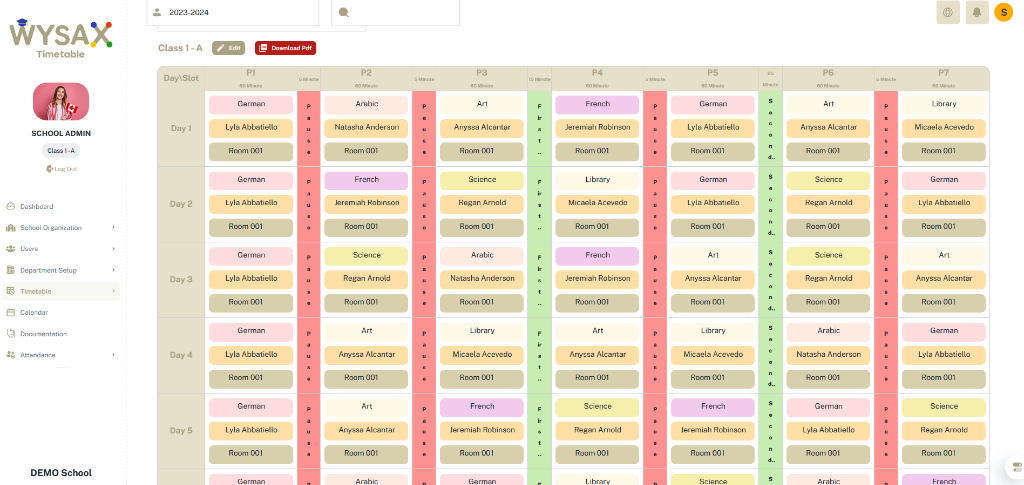Open the Timetable sidebar menu
Viewport: 1024px width, 485px height.
coord(61,291)
